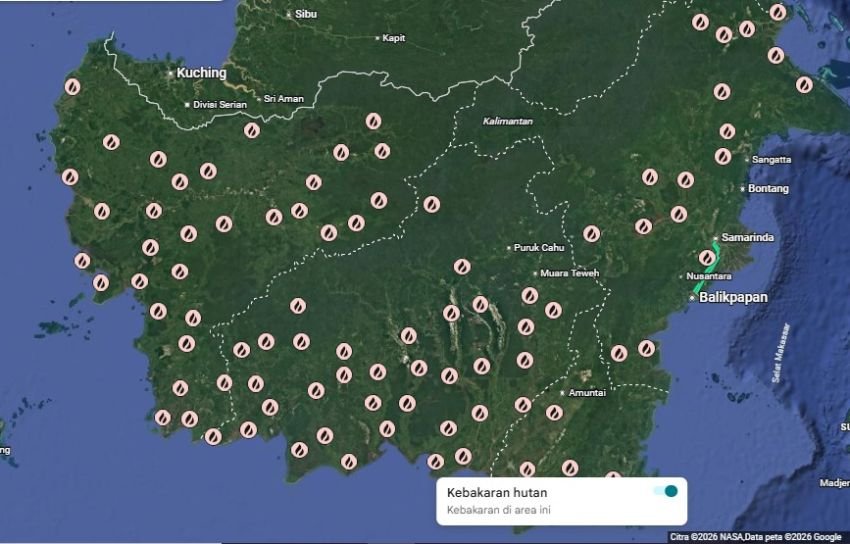Click the Bontang place label
This screenshot has height=544, width=850.
coord(768,189)
